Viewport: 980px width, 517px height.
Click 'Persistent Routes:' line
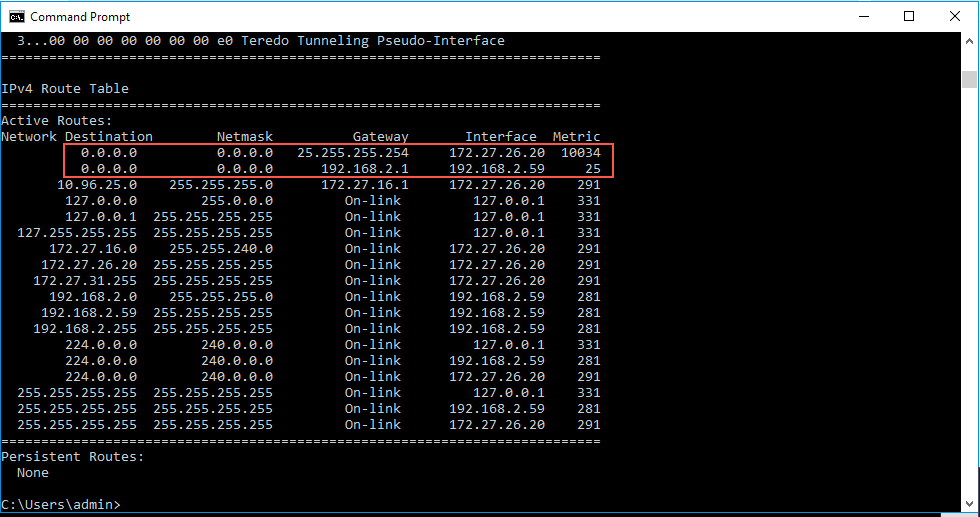click(72, 457)
